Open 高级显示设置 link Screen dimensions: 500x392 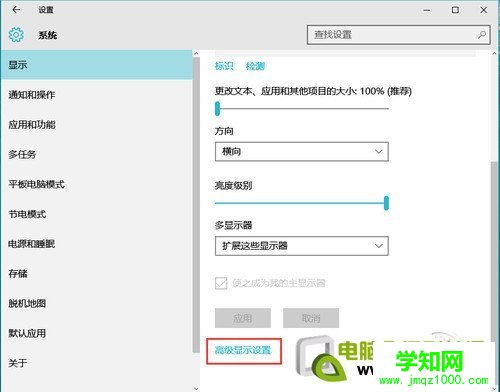(243, 350)
